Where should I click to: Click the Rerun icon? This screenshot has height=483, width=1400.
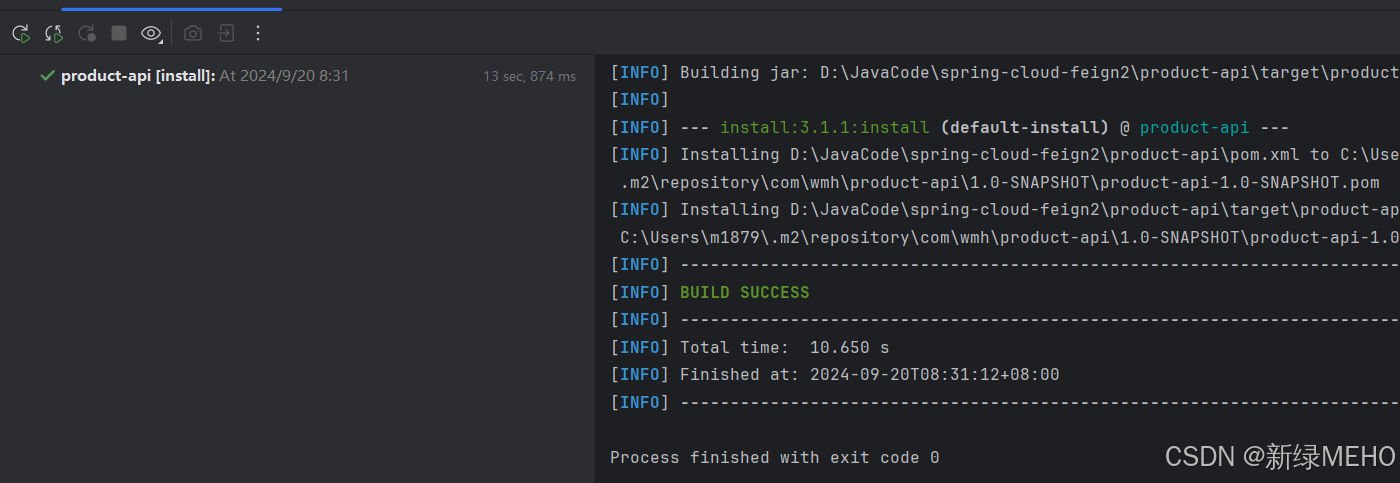click(x=21, y=34)
